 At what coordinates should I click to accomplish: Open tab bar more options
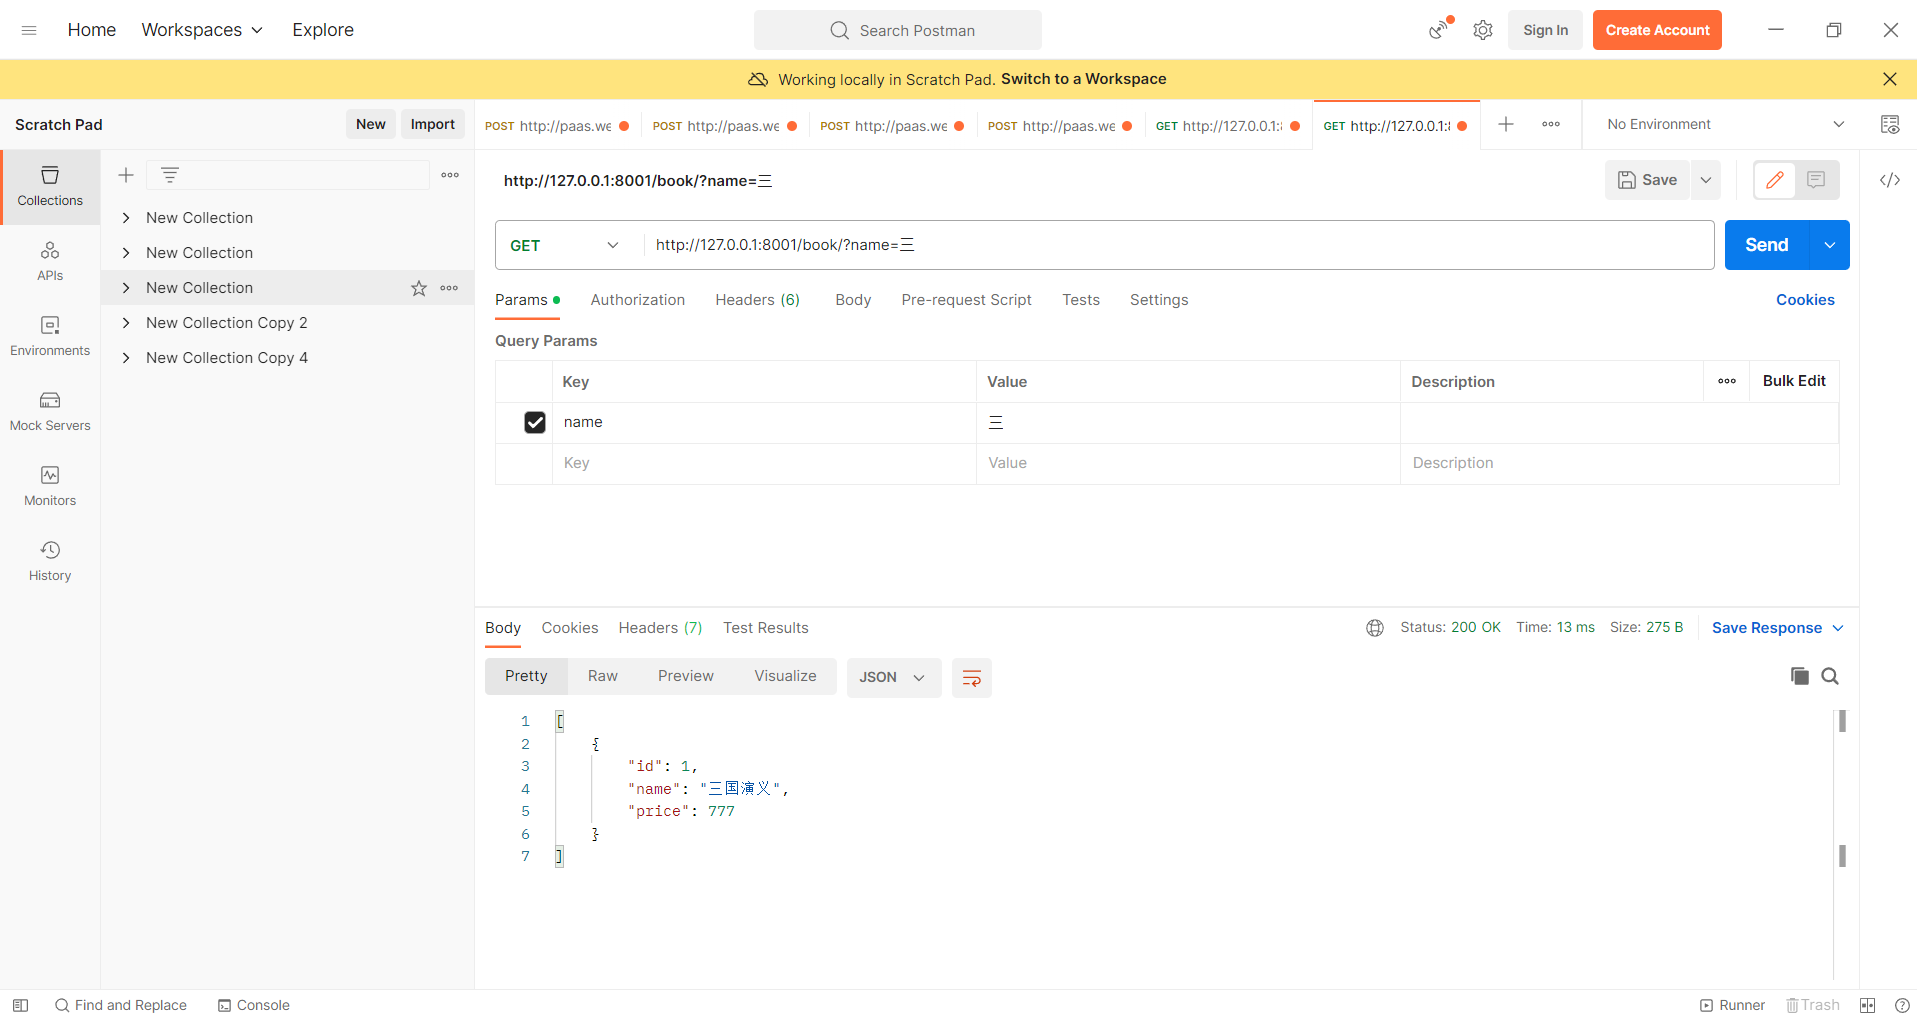(1551, 124)
